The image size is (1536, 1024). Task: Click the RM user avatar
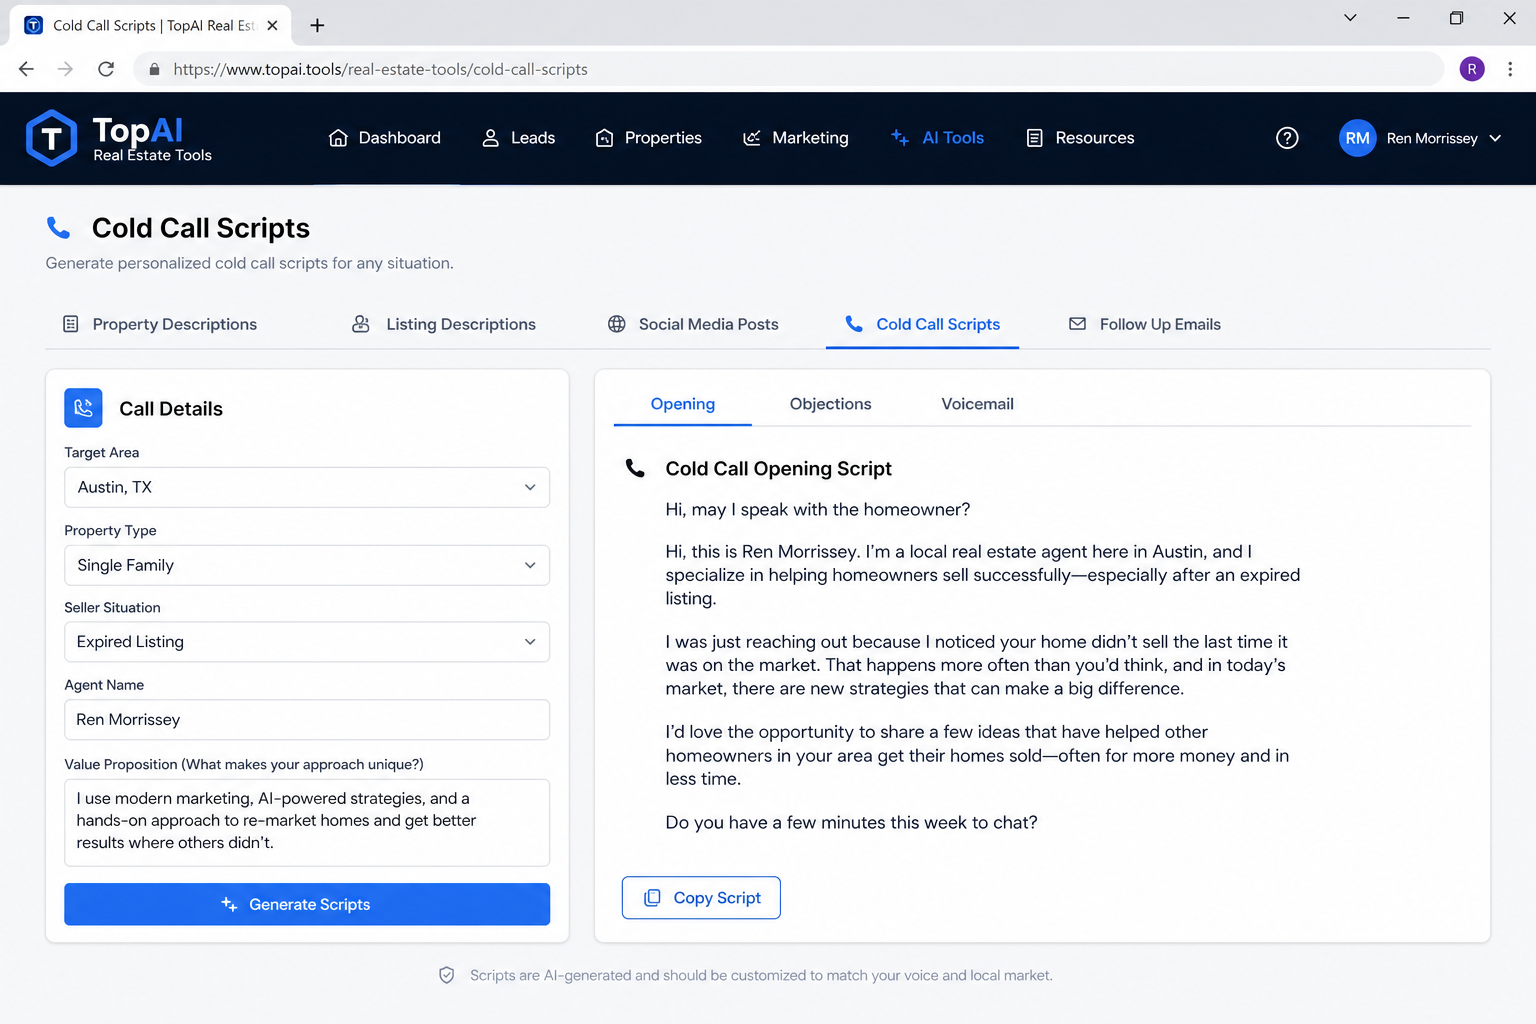(x=1357, y=138)
